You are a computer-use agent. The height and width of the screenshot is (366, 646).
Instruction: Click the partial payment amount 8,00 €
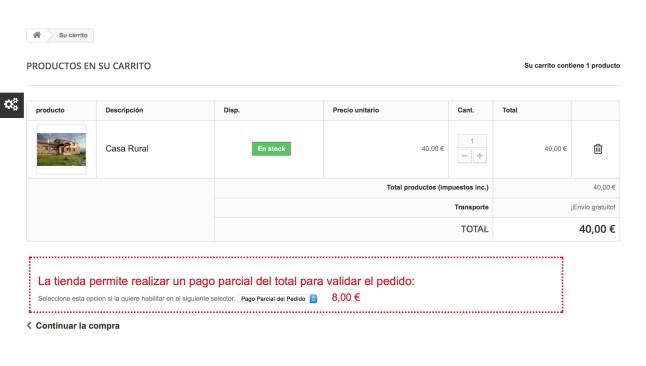pos(346,298)
